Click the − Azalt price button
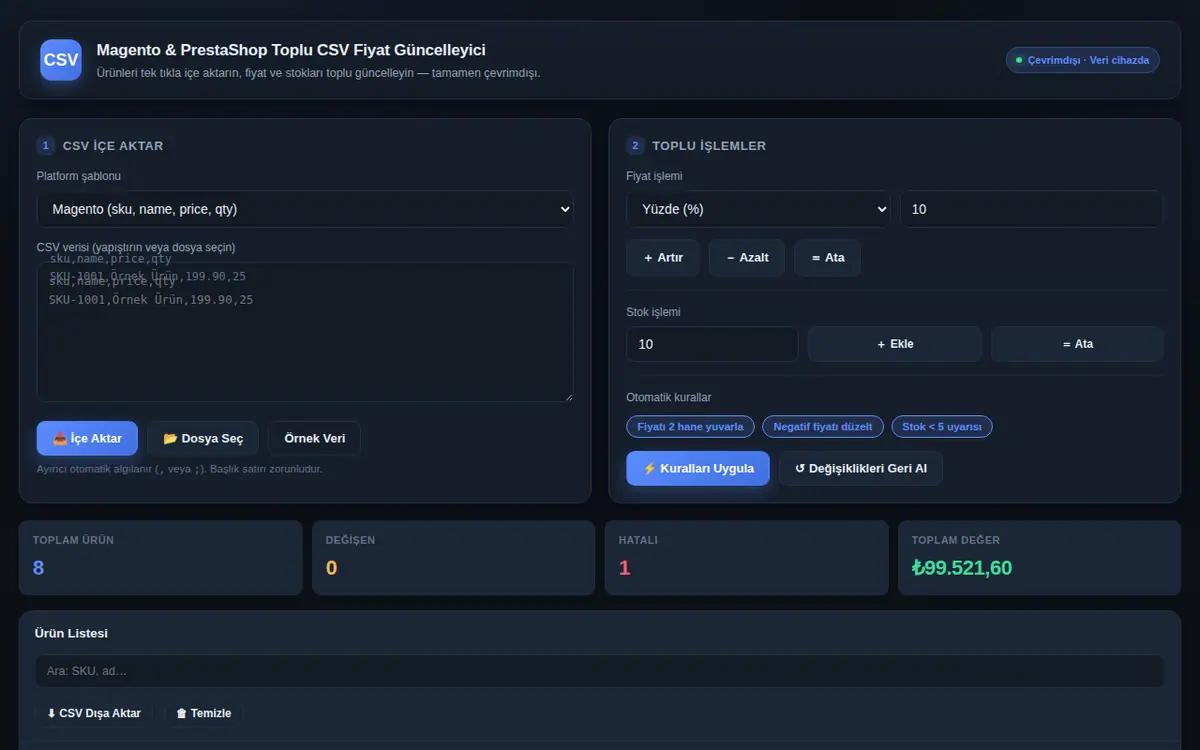This screenshot has width=1200, height=750. click(747, 258)
